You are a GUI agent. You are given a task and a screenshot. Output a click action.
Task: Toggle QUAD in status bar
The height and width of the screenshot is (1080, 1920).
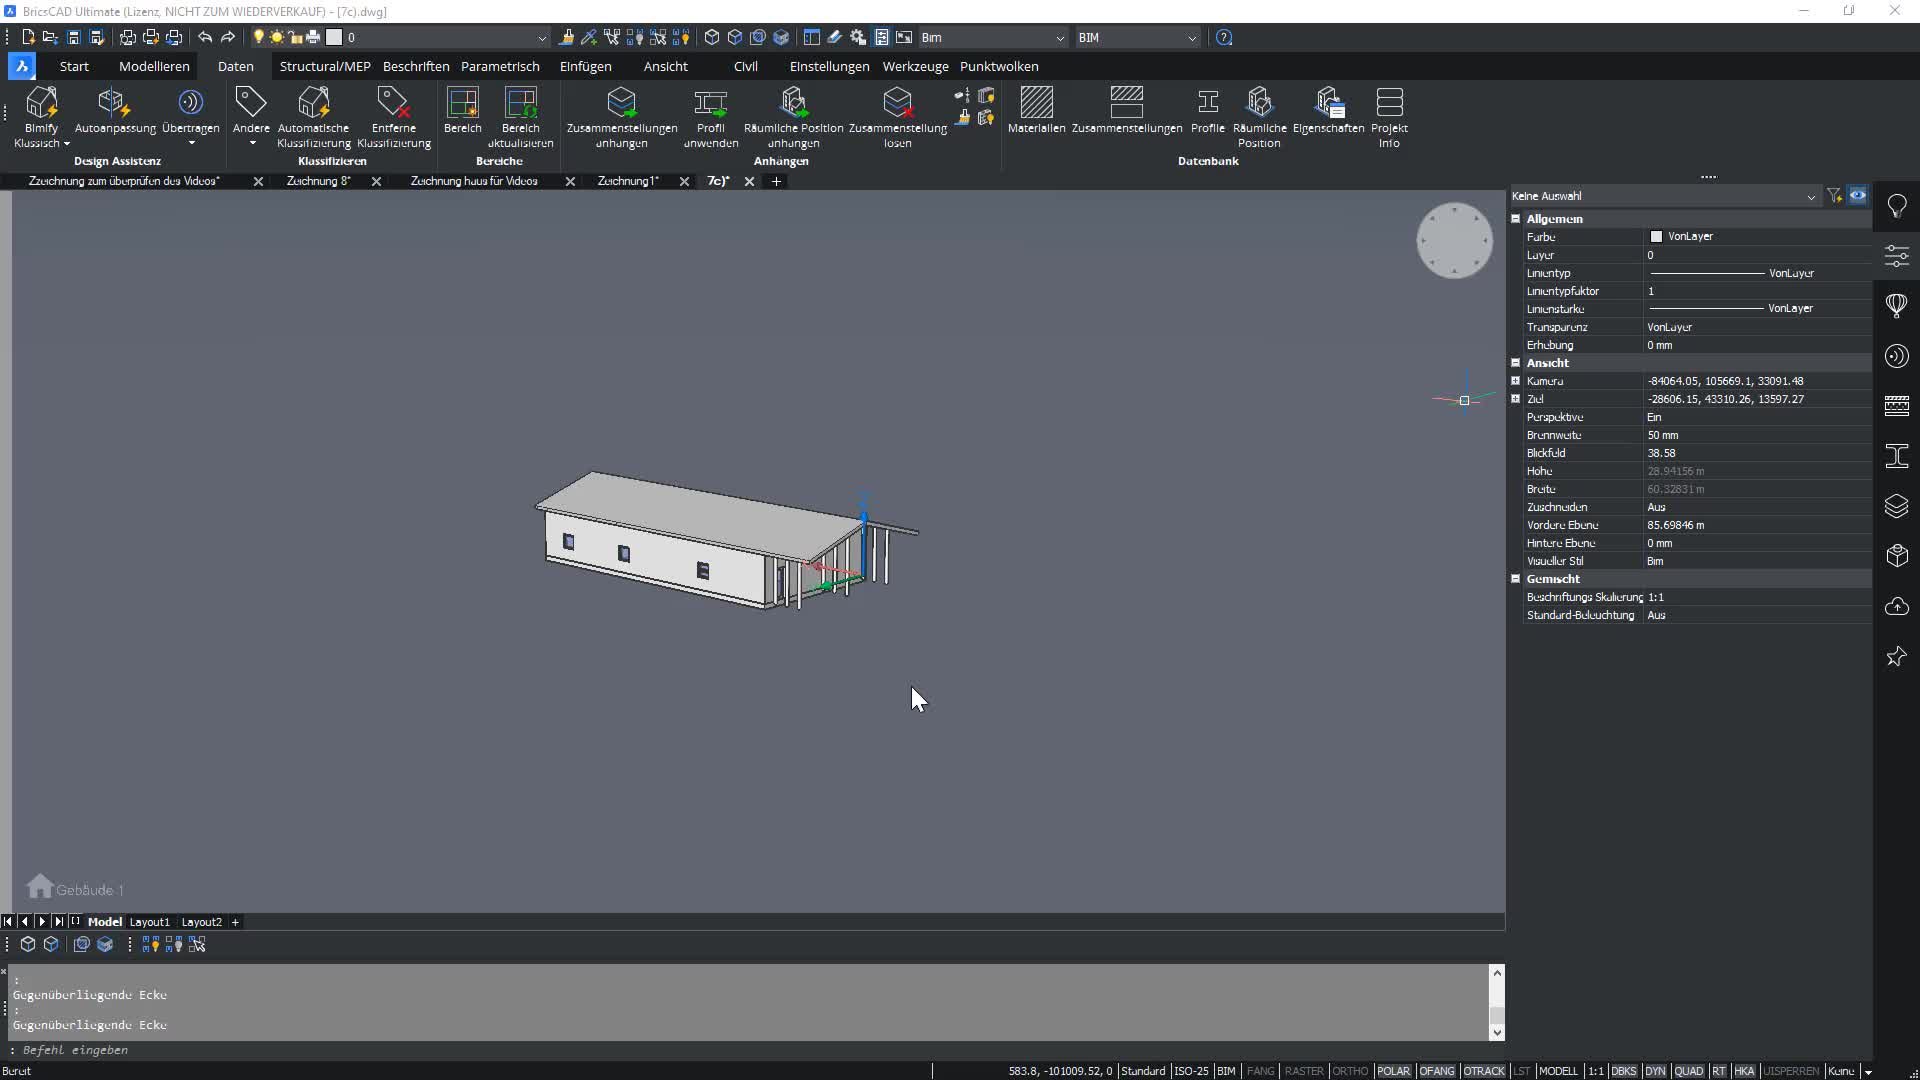[1689, 1071]
